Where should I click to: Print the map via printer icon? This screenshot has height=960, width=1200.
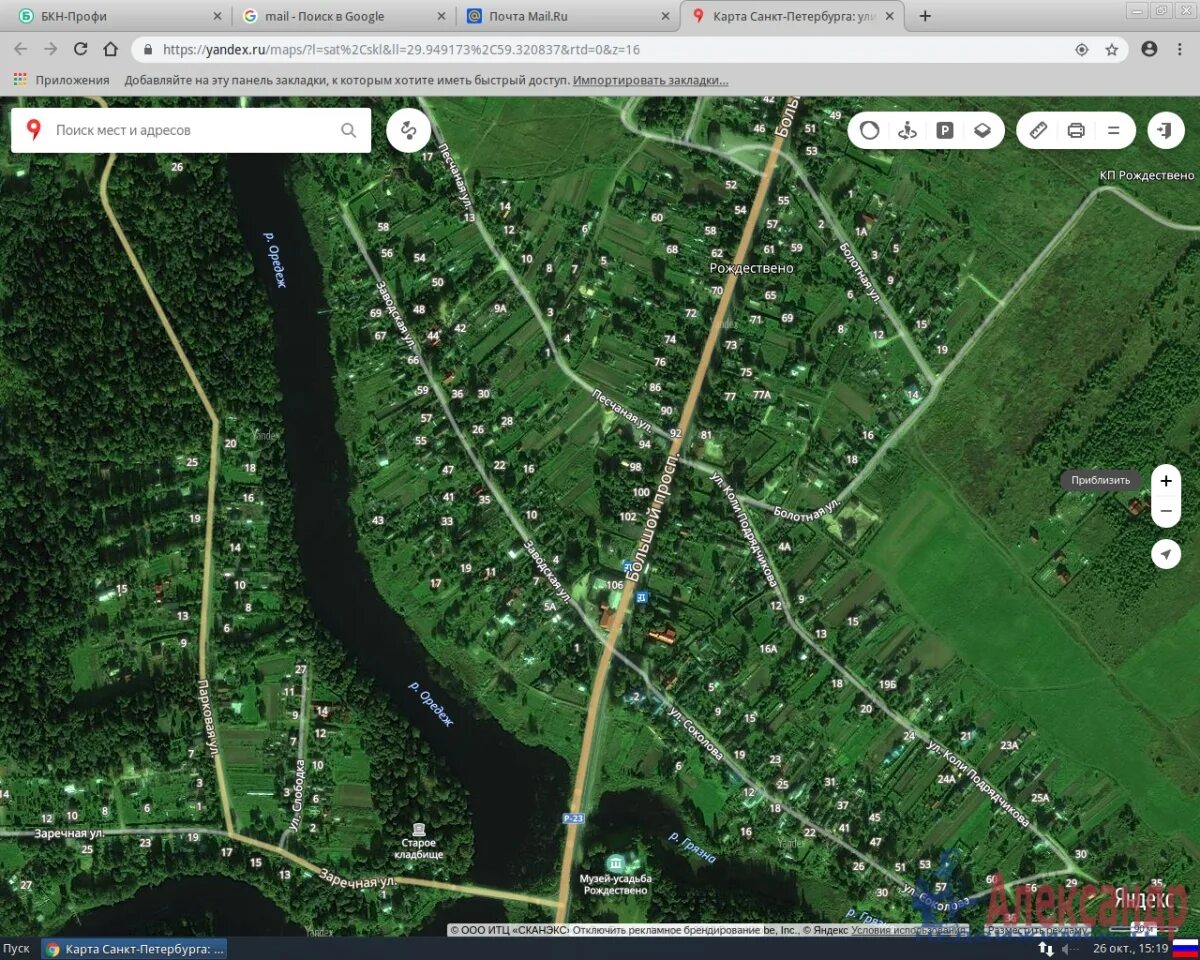[1076, 130]
